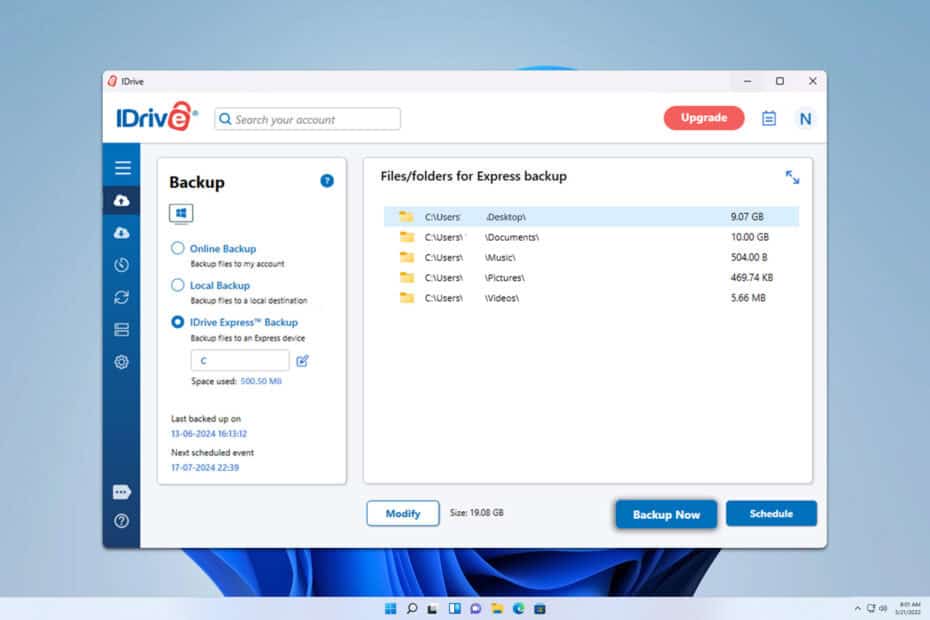
Task: Open the Windows Start button
Action: click(390, 609)
